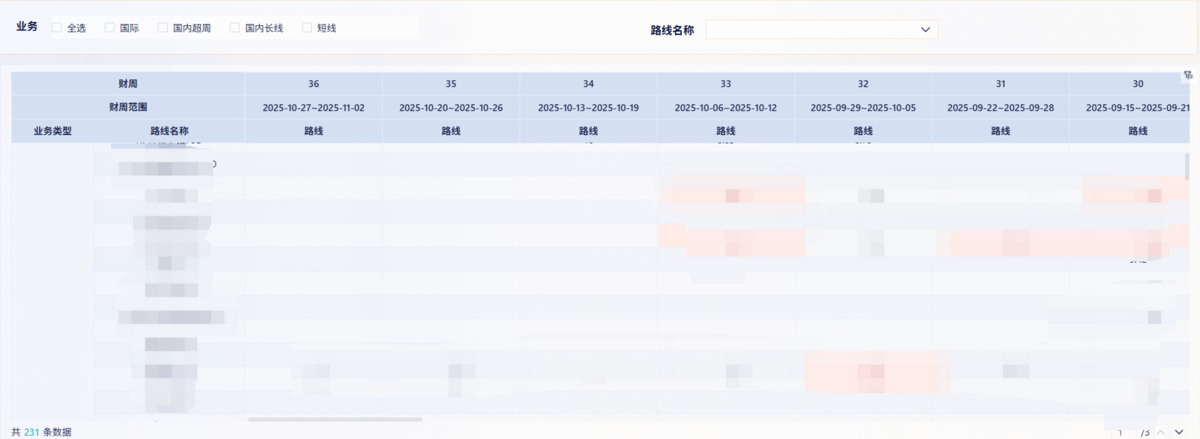Click the 业务 filter label
The width and height of the screenshot is (1200, 439).
tap(27, 27)
